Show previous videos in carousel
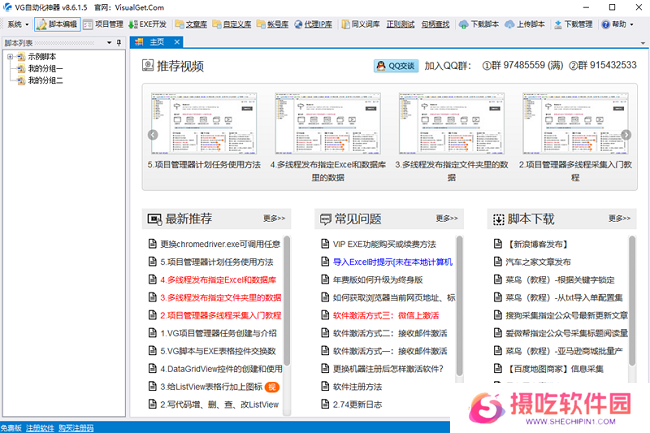This screenshot has height=433, width=650. coord(153,135)
